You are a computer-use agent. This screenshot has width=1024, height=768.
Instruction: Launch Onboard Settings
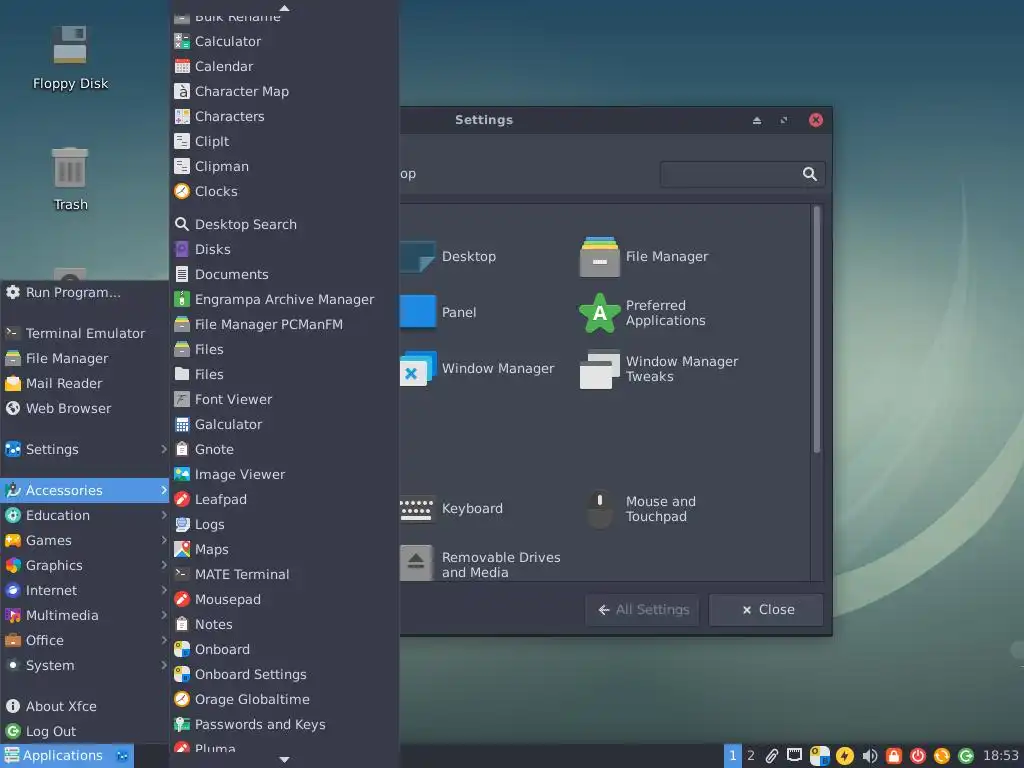(x=284, y=674)
